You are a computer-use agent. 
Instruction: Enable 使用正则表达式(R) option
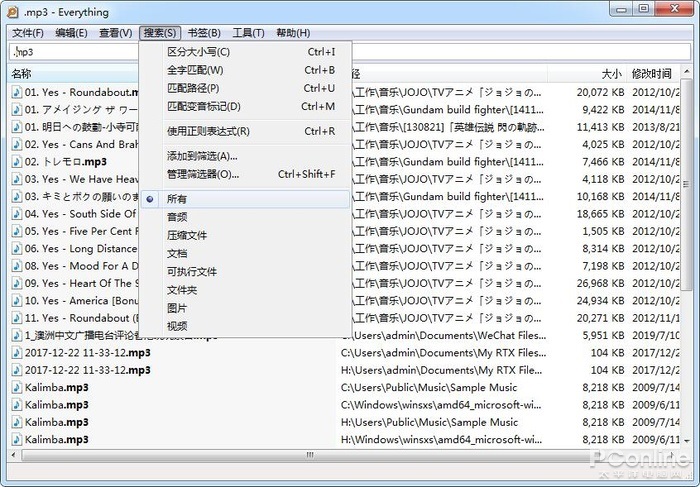point(246,131)
